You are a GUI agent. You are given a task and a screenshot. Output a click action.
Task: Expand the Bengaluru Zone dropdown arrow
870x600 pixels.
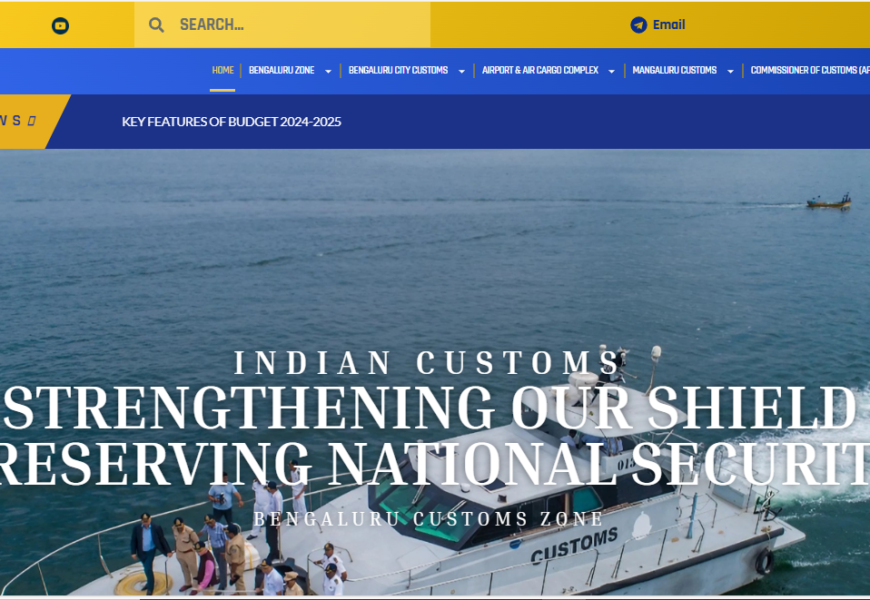[328, 72]
